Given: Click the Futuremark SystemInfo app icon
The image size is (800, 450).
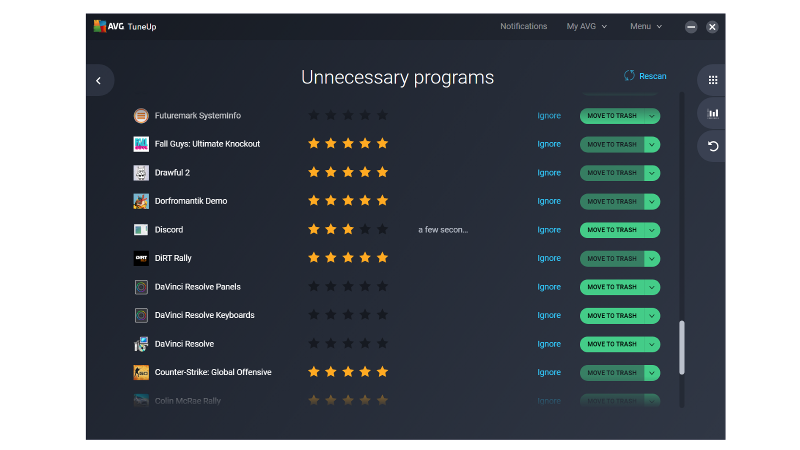Looking at the screenshot, I should [141, 116].
